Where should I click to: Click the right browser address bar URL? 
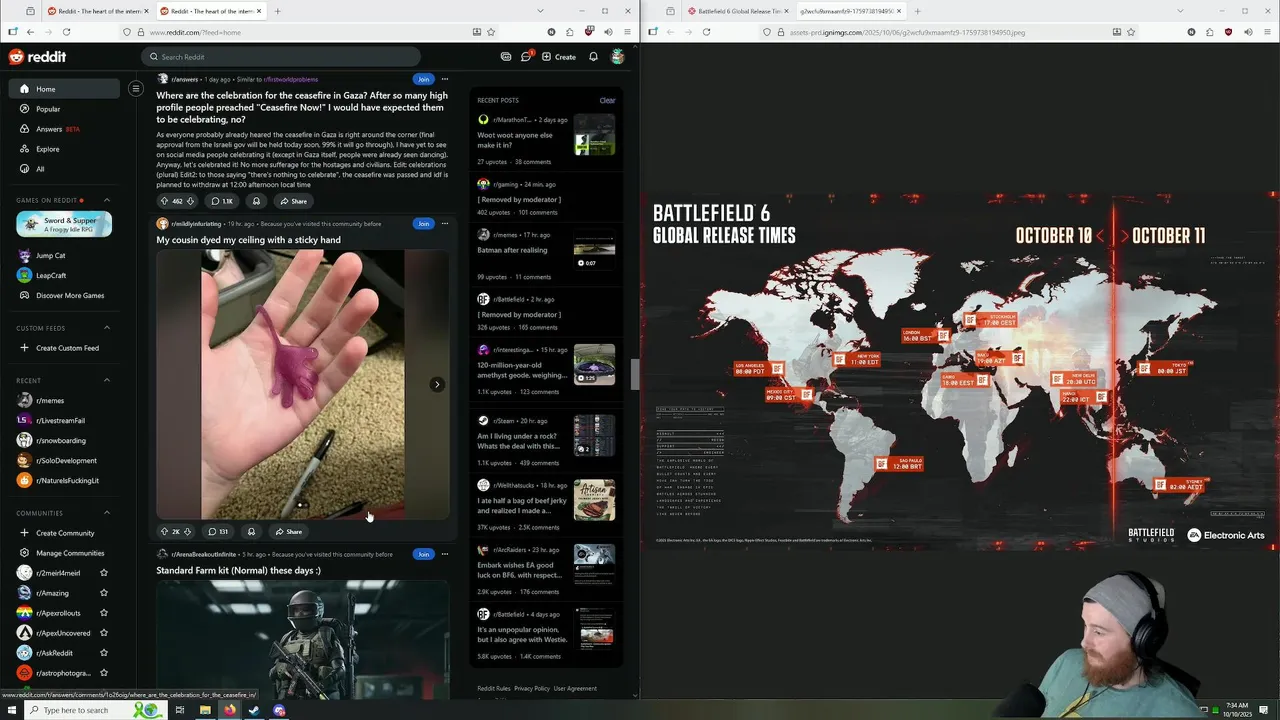(907, 32)
